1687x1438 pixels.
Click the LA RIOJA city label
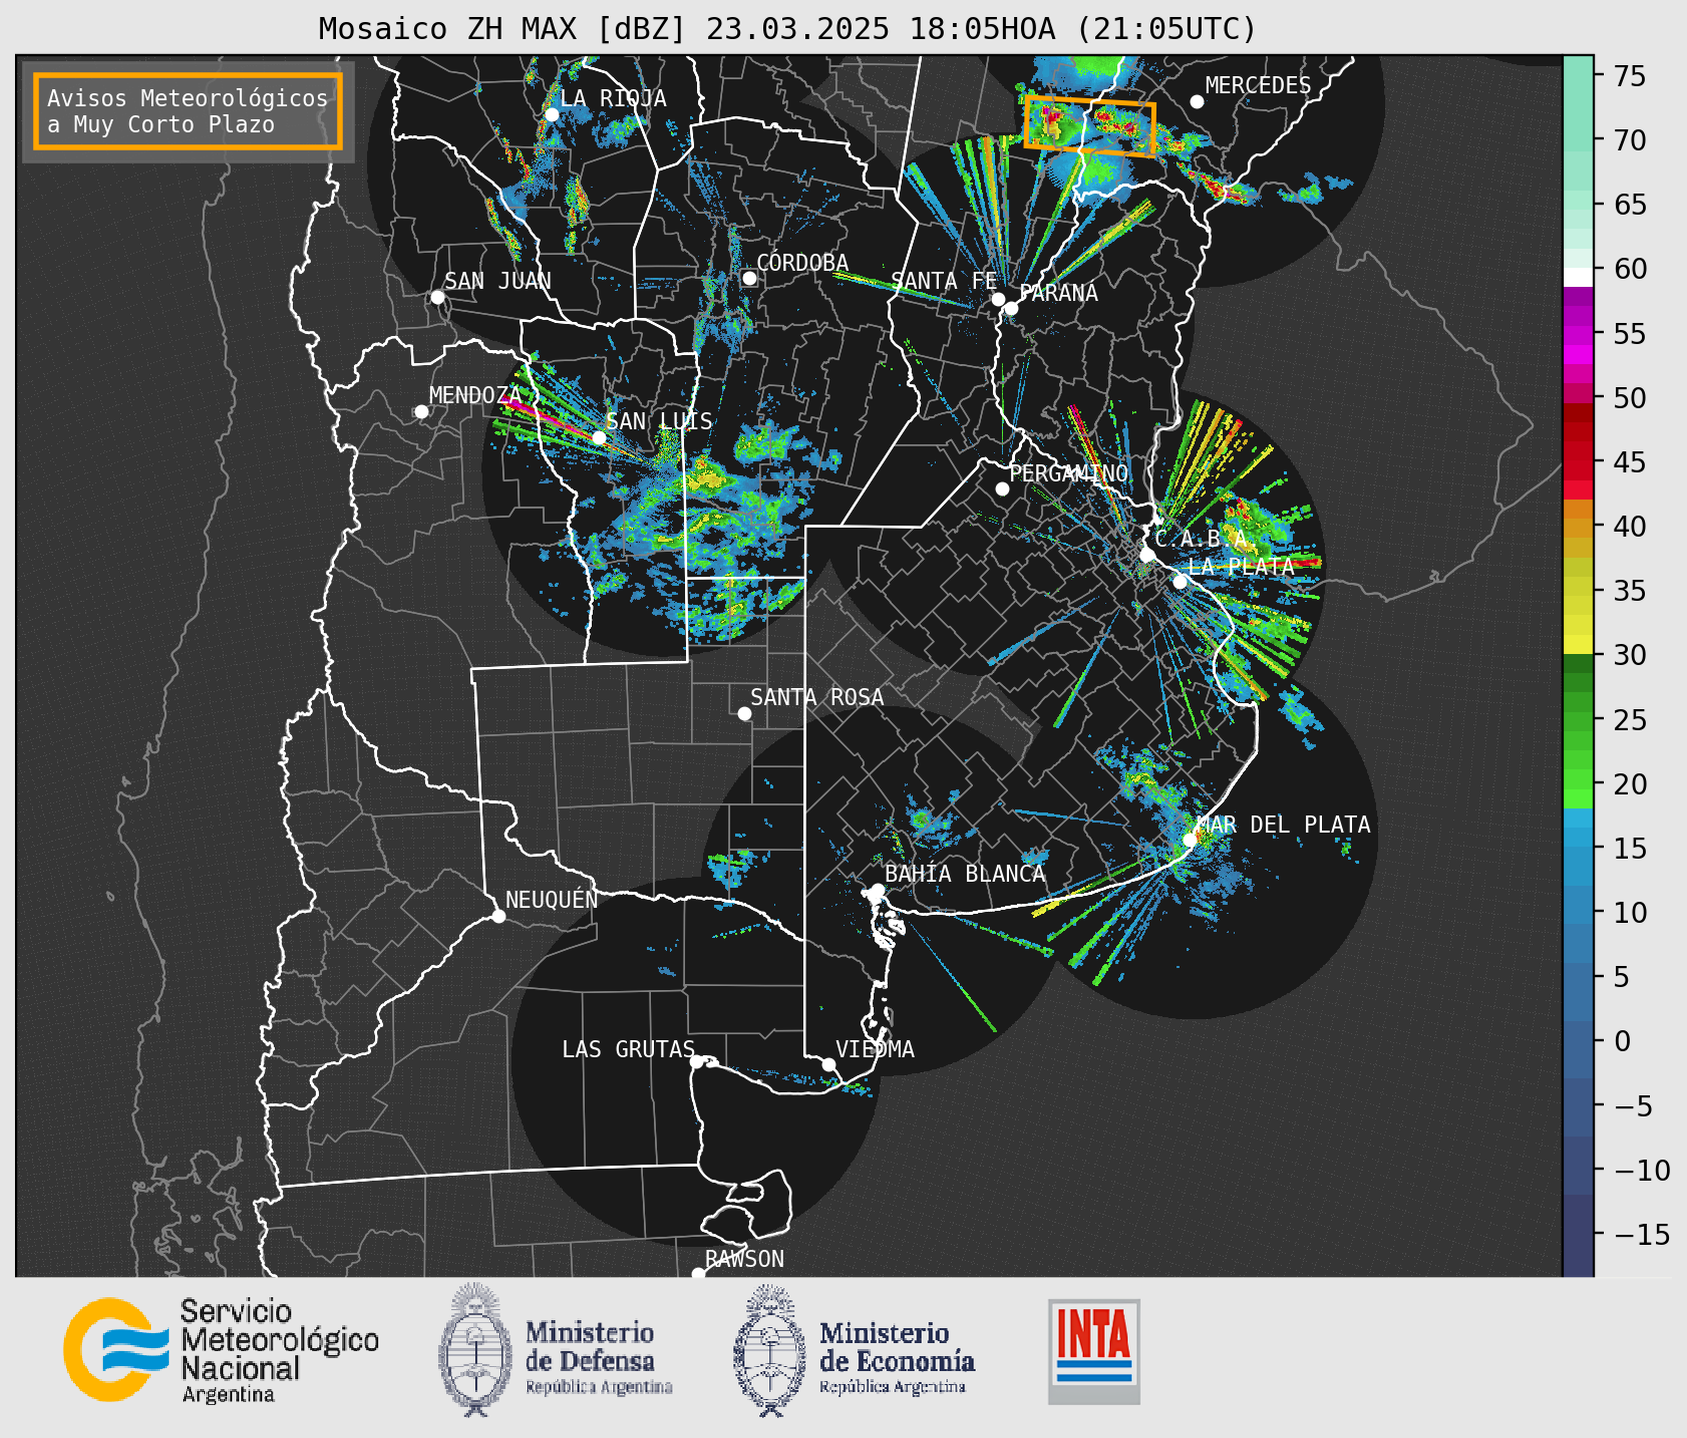point(613,98)
